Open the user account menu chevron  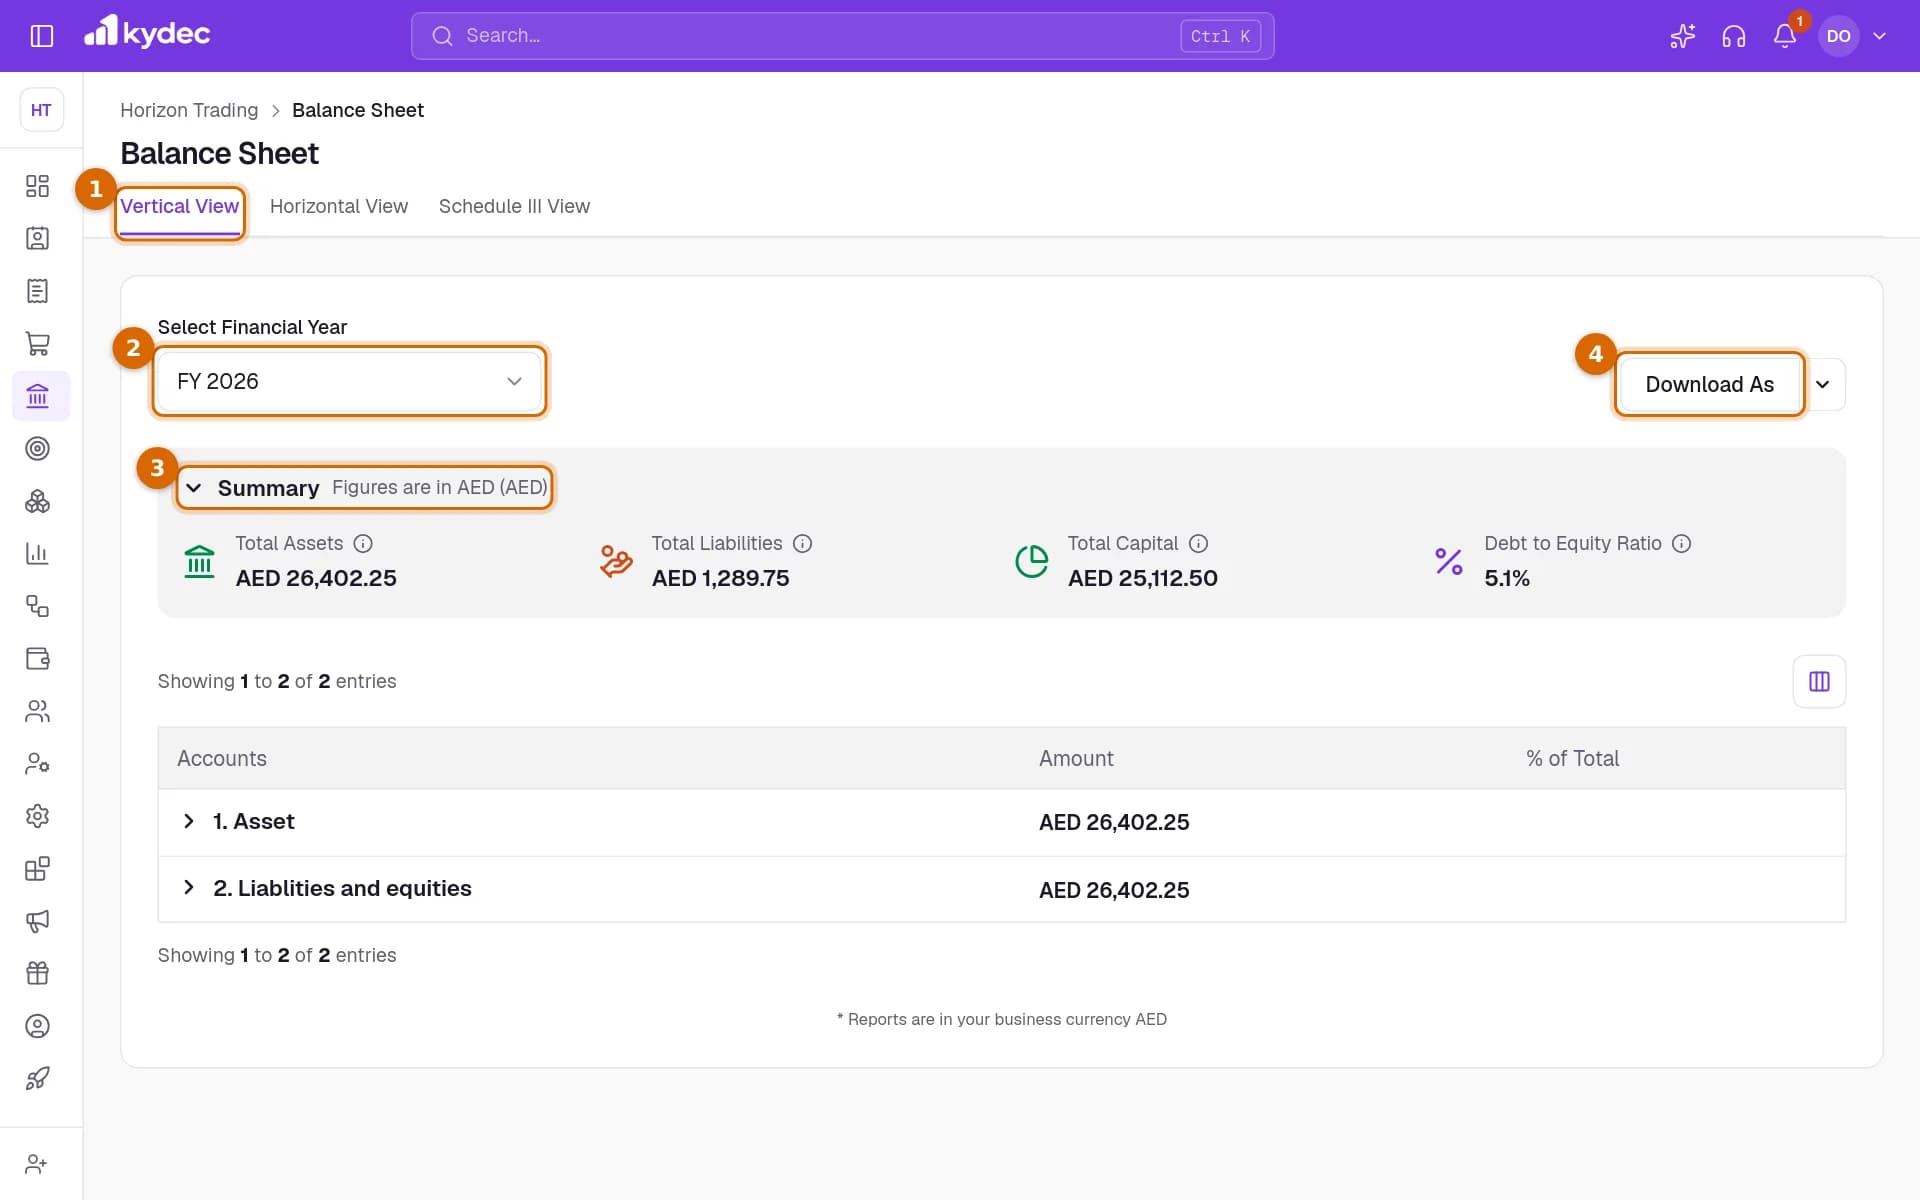click(1879, 36)
